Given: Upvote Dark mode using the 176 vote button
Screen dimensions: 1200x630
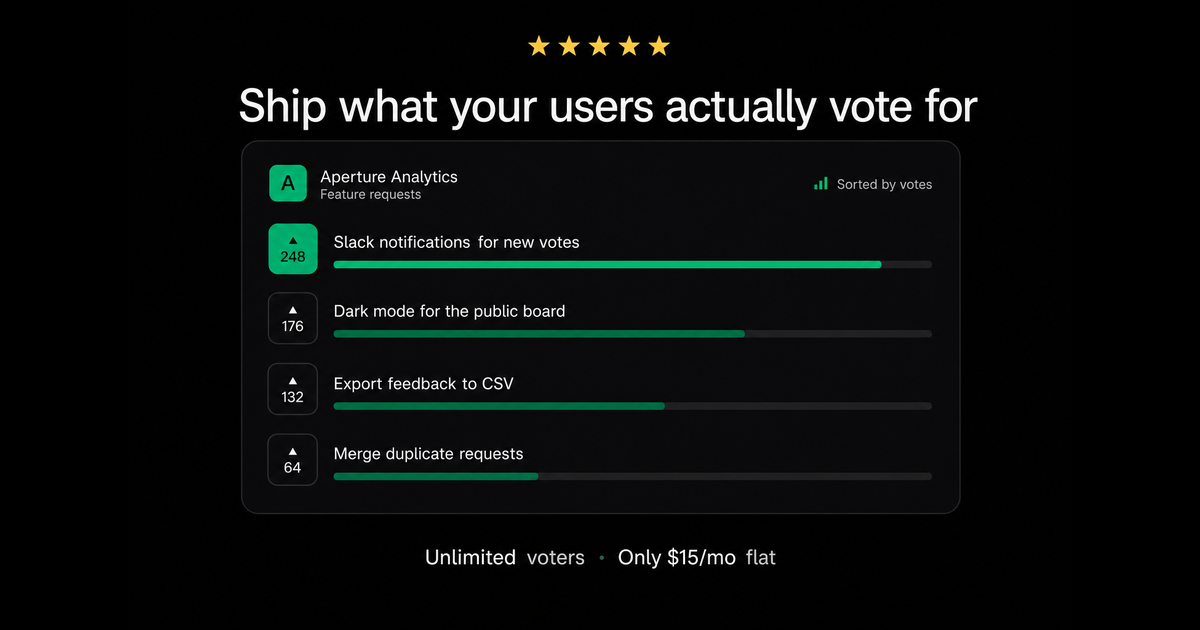Looking at the screenshot, I should pyautogui.click(x=293, y=318).
